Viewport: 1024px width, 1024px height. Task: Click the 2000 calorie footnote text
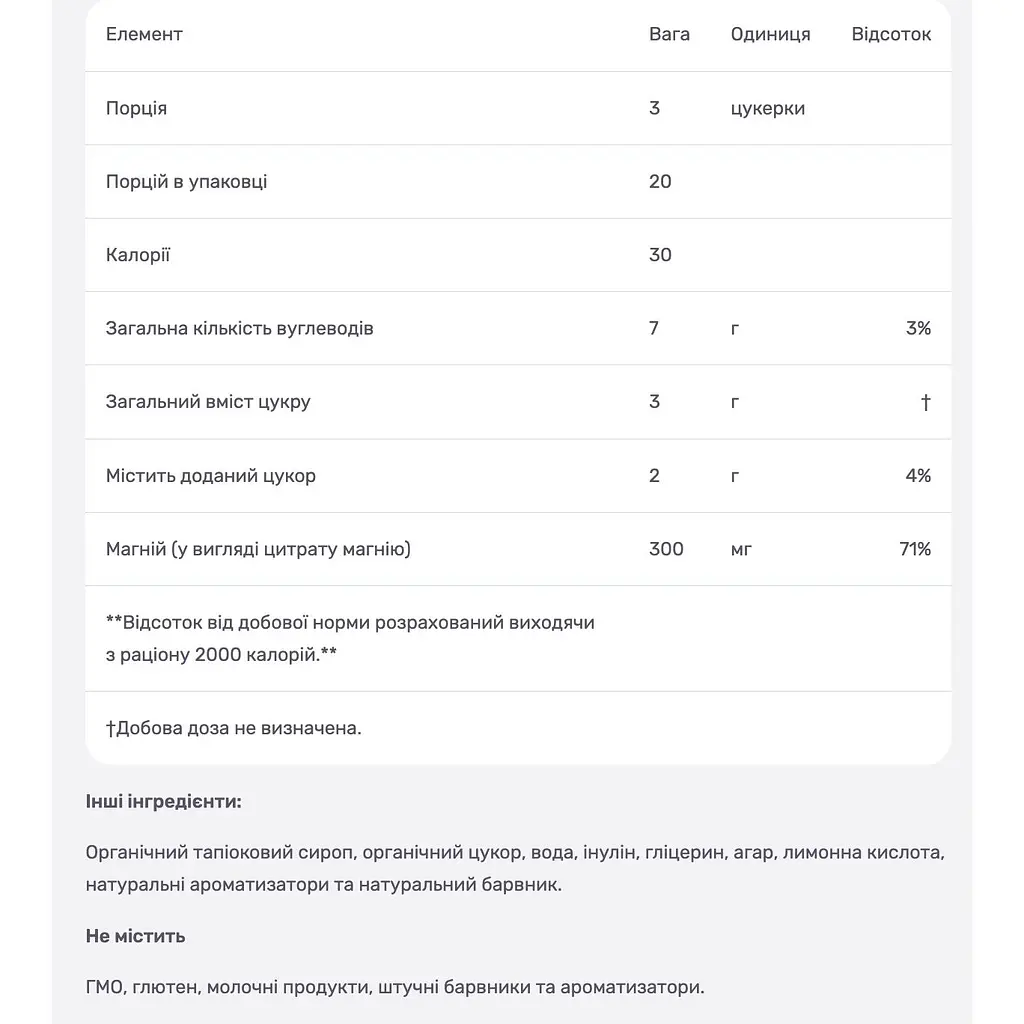click(x=350, y=638)
